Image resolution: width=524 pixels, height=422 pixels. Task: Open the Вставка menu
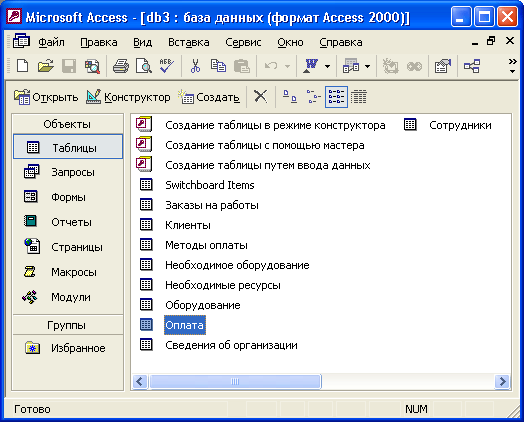(188, 42)
